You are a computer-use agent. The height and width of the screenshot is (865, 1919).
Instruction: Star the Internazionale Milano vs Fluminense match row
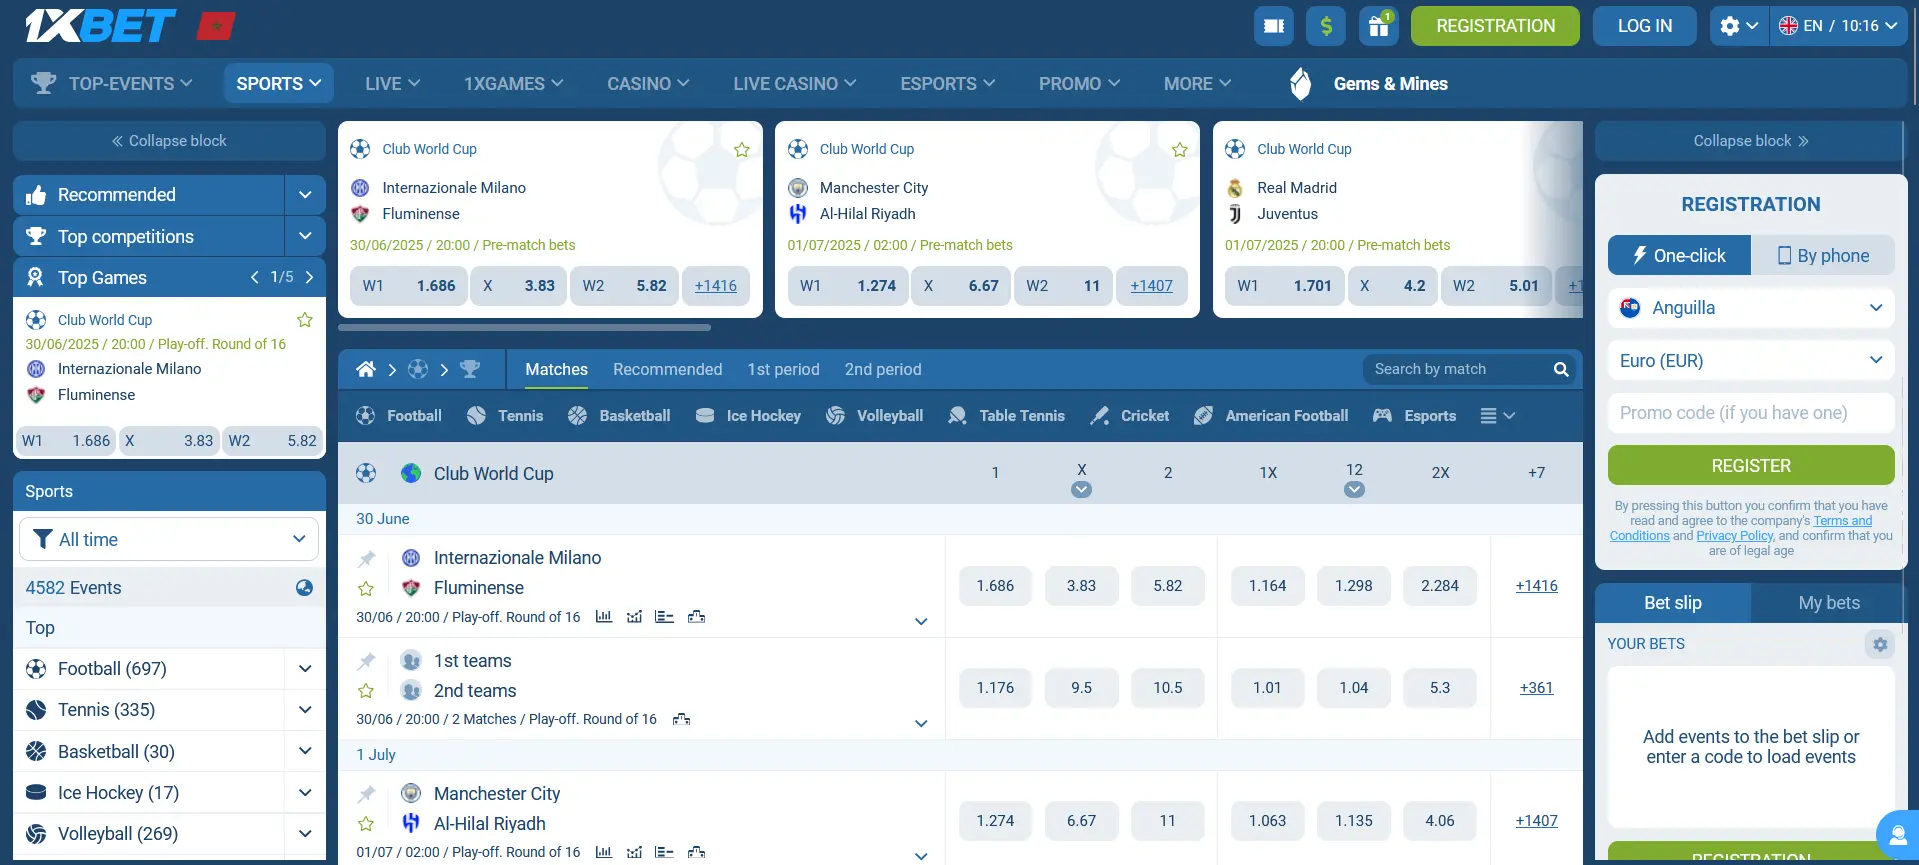[366, 589]
